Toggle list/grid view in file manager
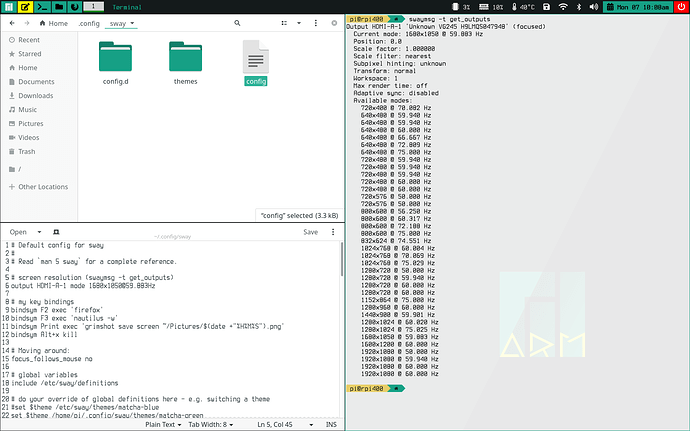The width and height of the screenshot is (690, 431). [284, 23]
